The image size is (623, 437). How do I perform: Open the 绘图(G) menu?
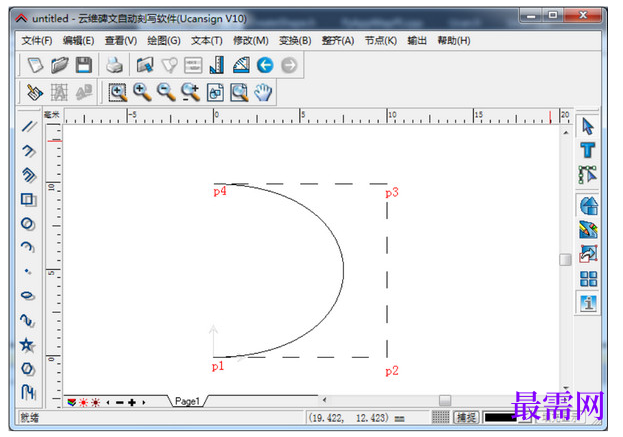pos(164,41)
